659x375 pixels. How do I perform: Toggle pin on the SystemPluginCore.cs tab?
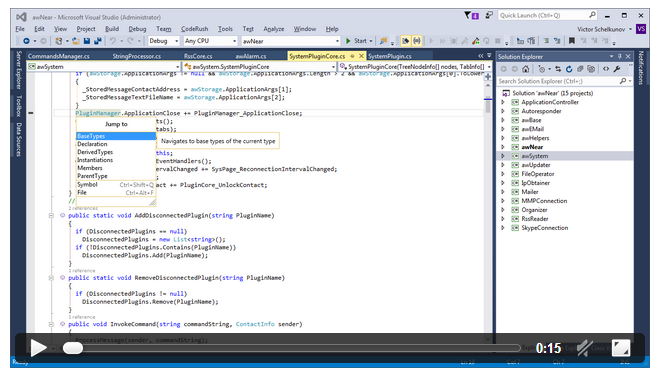352,56
